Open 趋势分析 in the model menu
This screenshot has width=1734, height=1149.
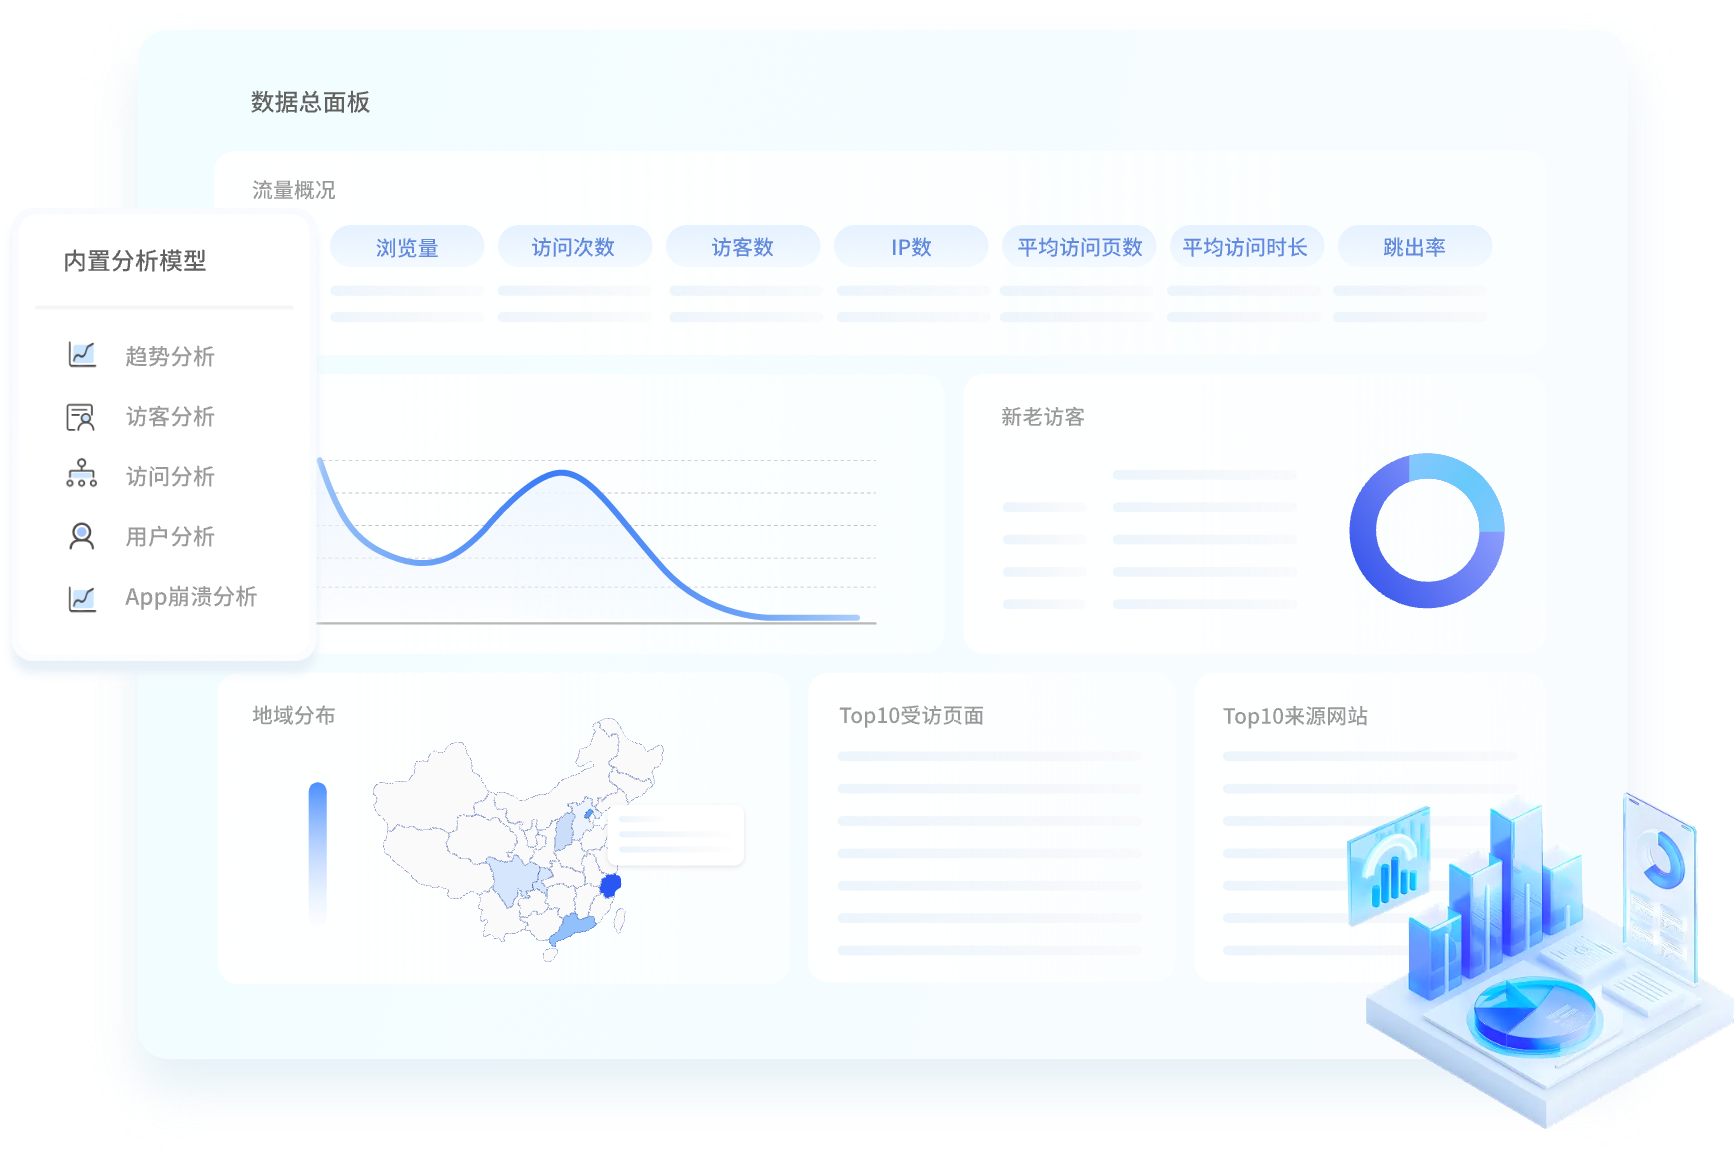[x=170, y=356]
